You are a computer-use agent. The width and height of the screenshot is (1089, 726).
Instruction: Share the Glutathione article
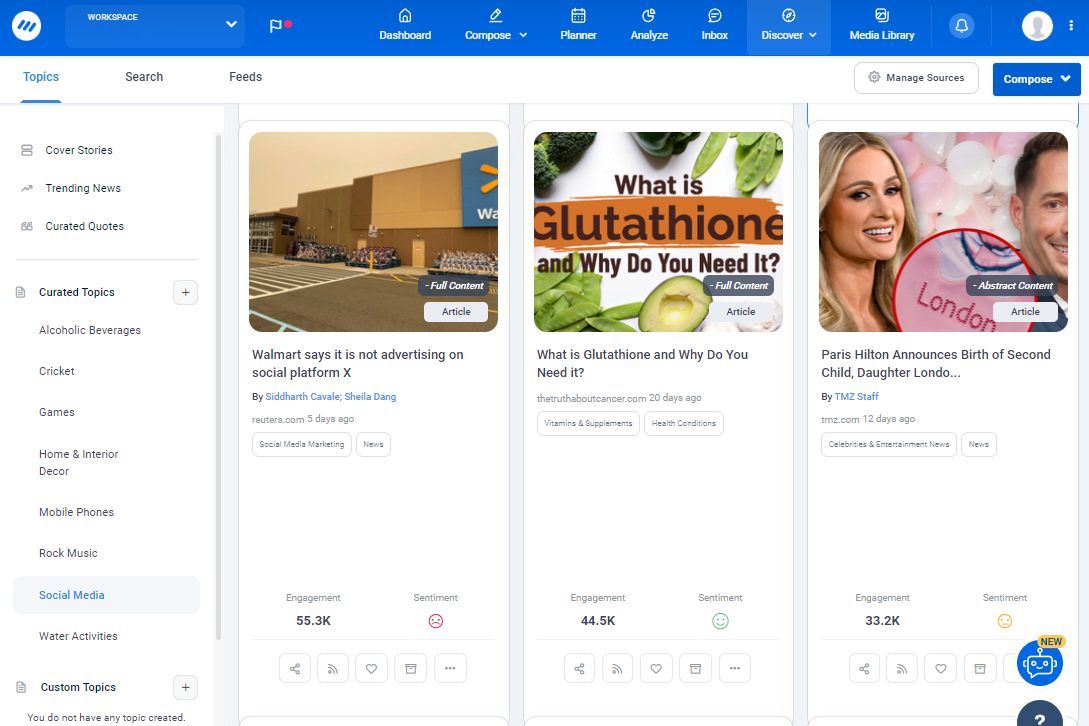point(579,668)
